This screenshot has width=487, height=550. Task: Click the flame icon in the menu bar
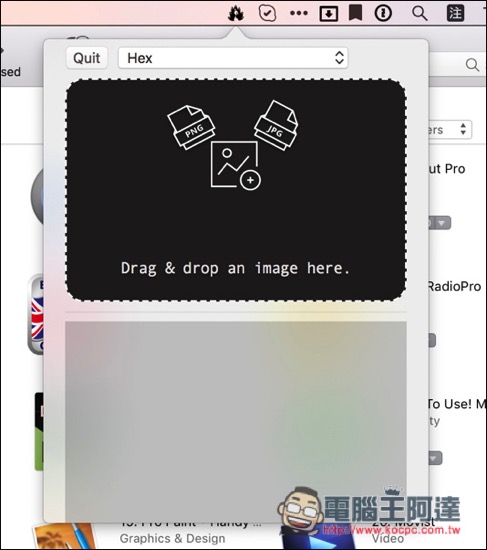point(236,14)
